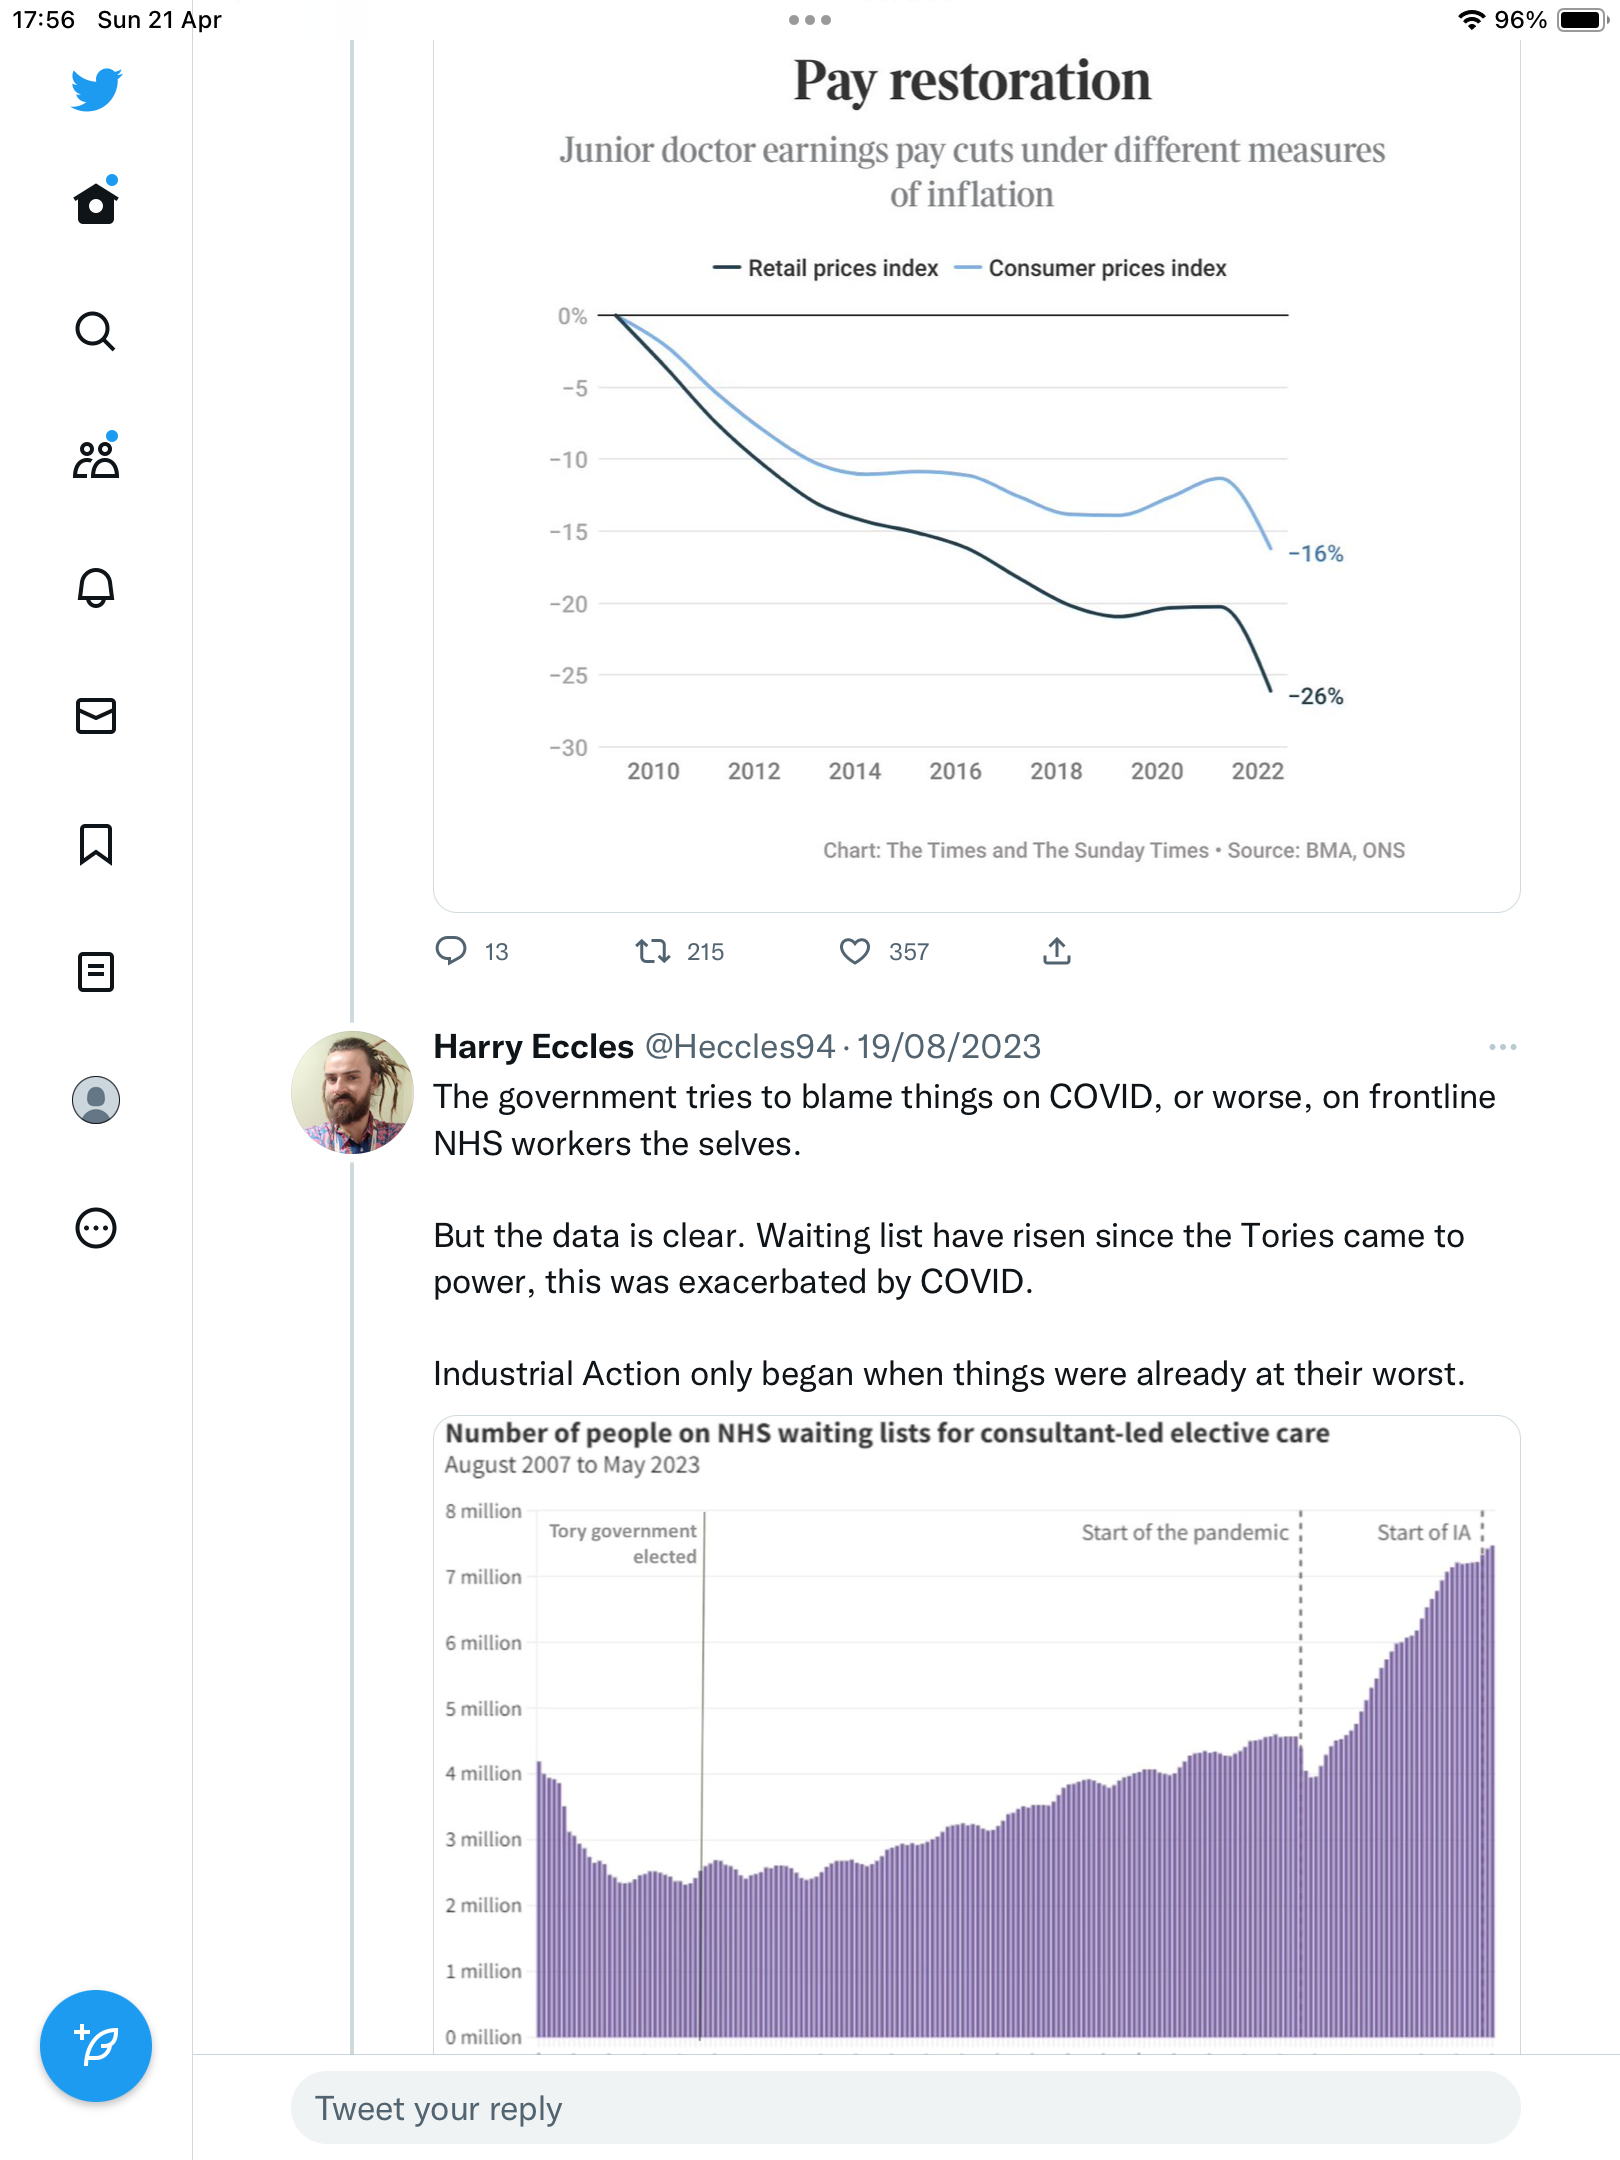Open the Harry Eccles tweet options menu
1620x2160 pixels.
(1502, 1047)
